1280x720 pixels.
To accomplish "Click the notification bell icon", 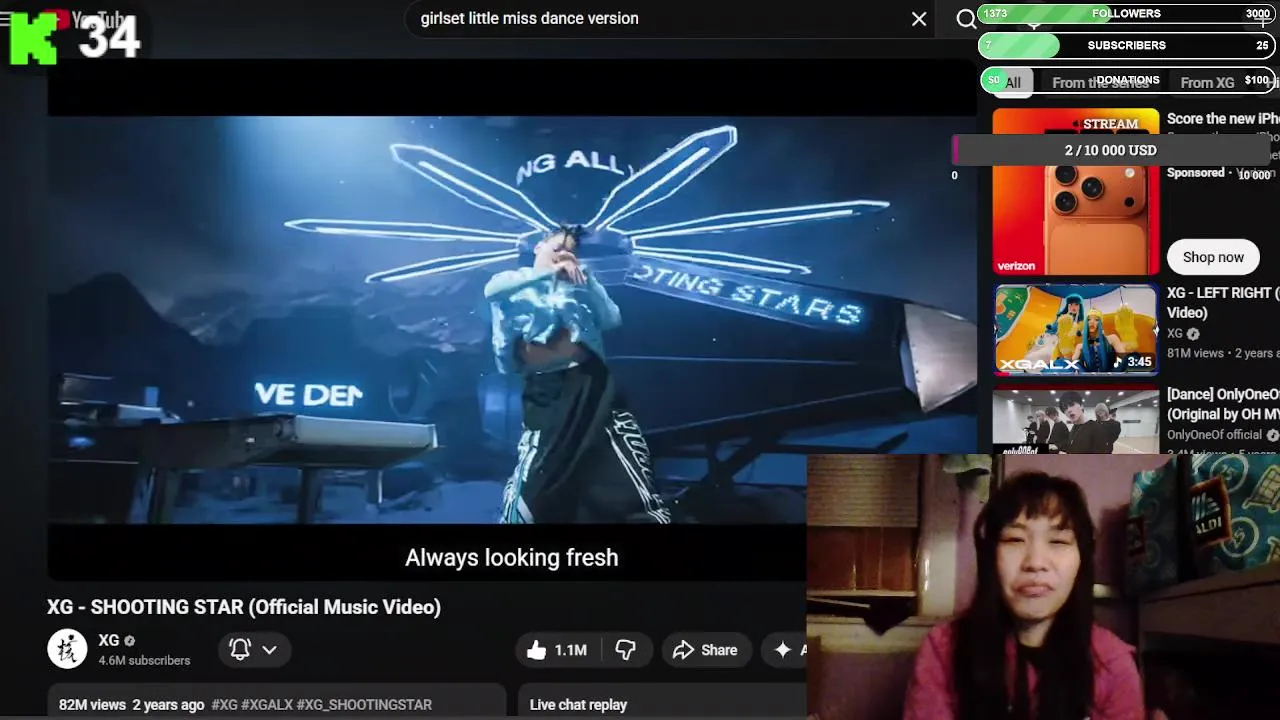I will click(240, 649).
